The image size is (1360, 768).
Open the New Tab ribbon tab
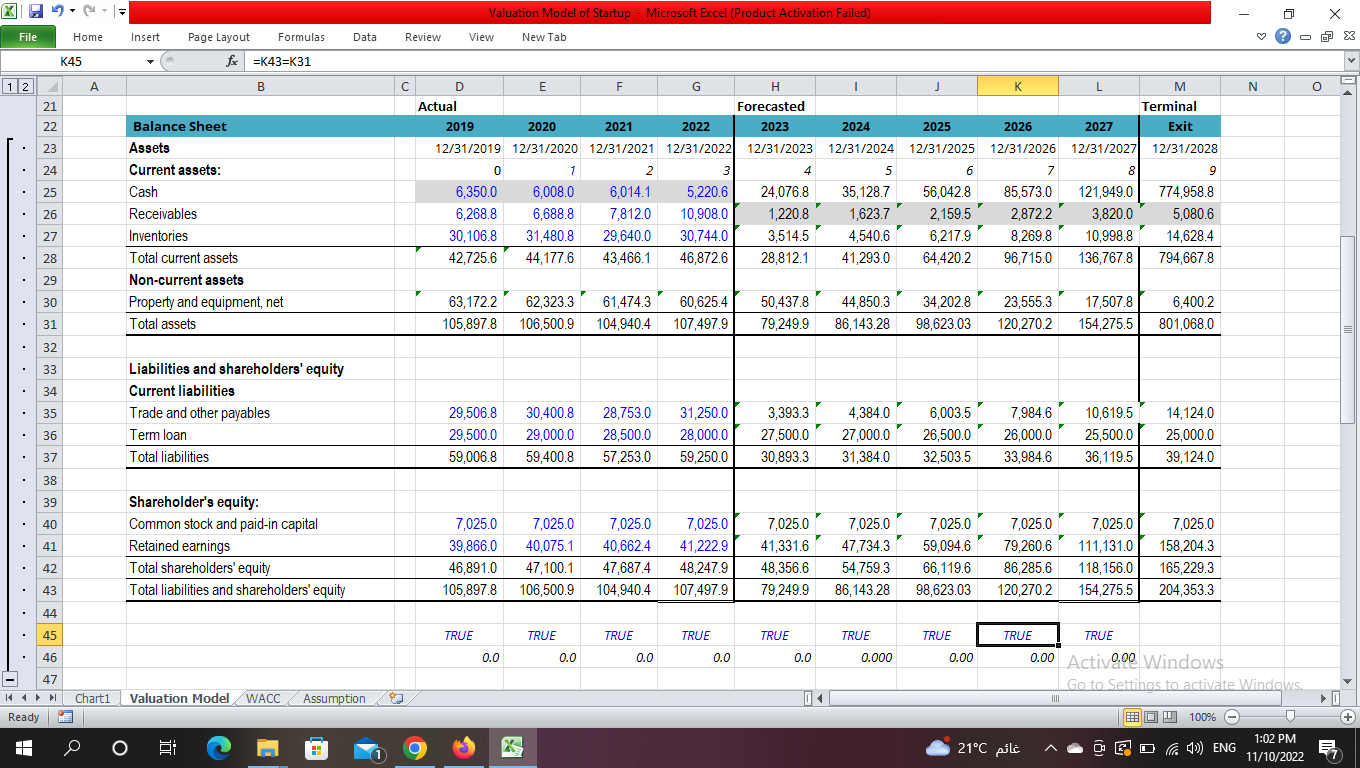pos(544,37)
